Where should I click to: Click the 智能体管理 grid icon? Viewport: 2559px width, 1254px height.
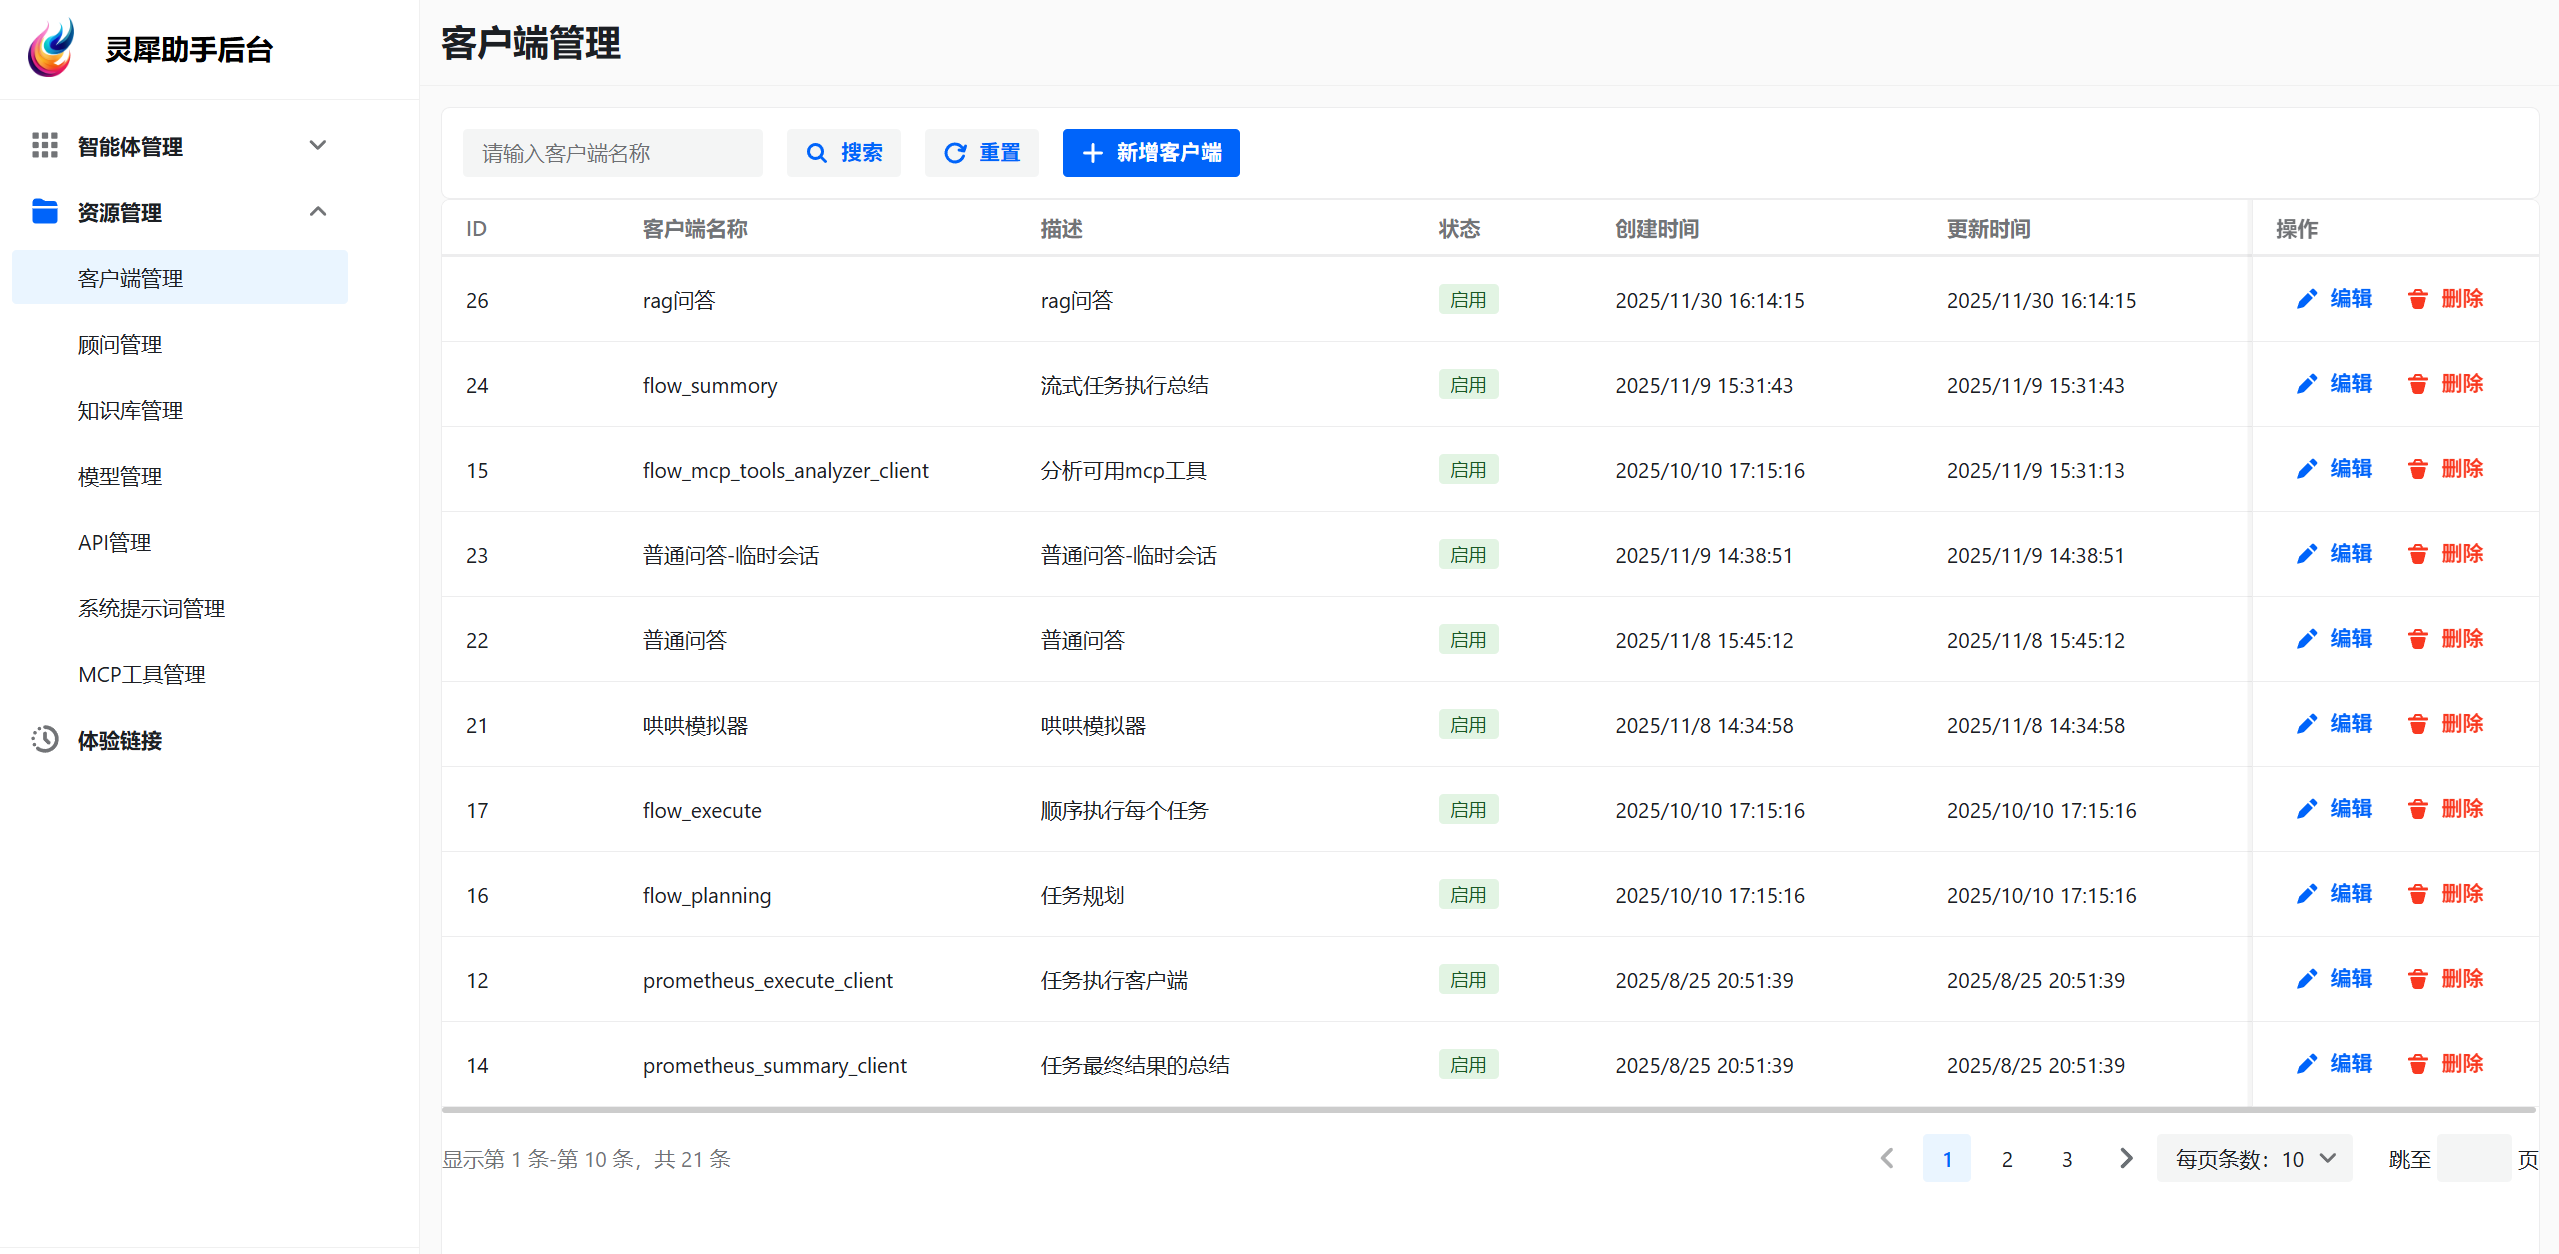pos(45,146)
